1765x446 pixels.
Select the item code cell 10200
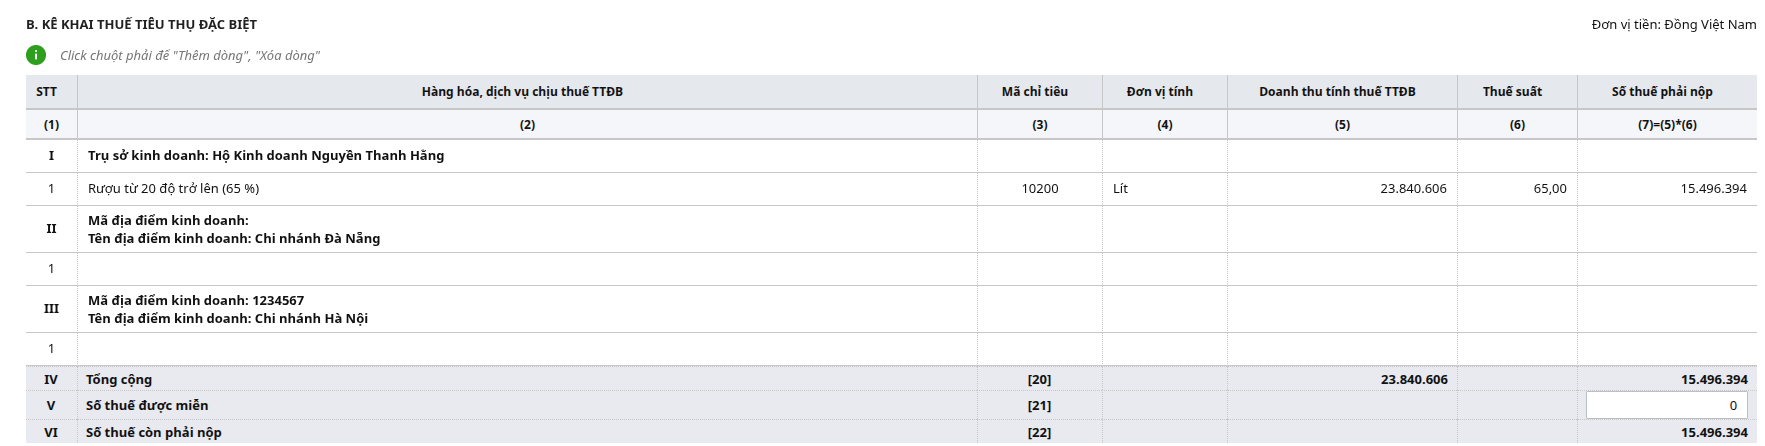point(1039,189)
